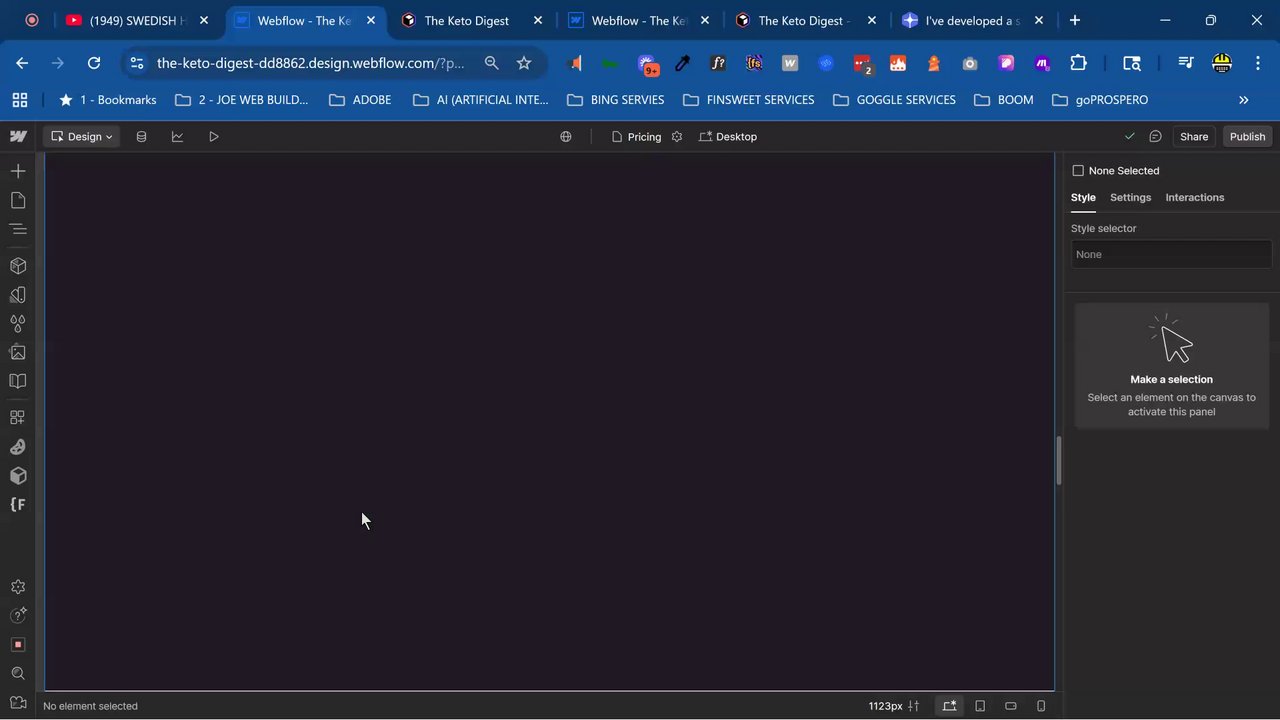Open the Apps panel
This screenshot has width=1280, height=720.
18,418
